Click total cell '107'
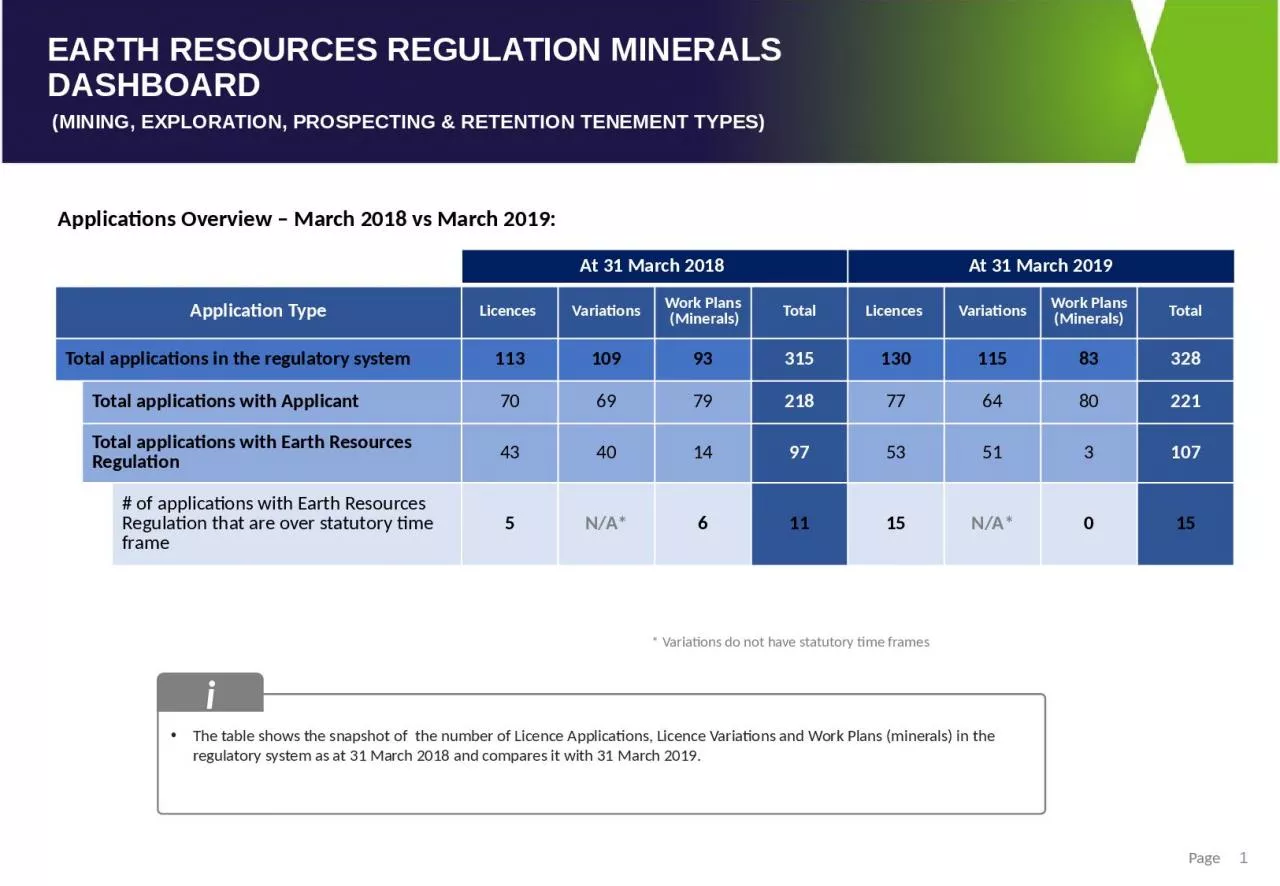 [x=1185, y=453]
